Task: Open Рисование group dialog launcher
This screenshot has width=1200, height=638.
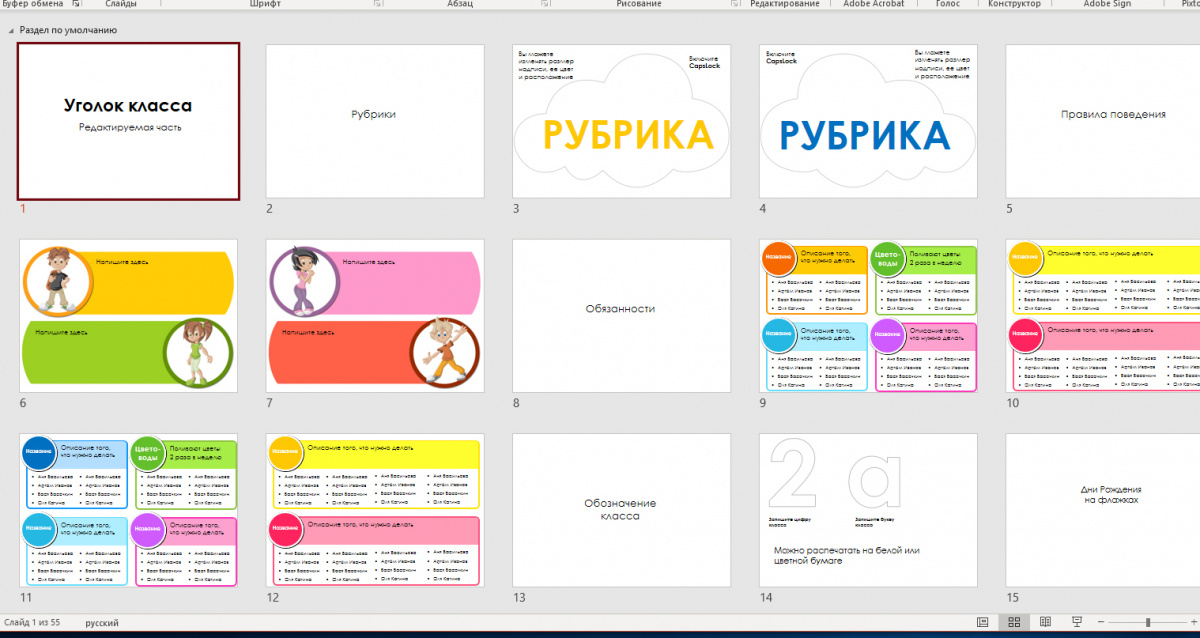Action: tap(736, 4)
